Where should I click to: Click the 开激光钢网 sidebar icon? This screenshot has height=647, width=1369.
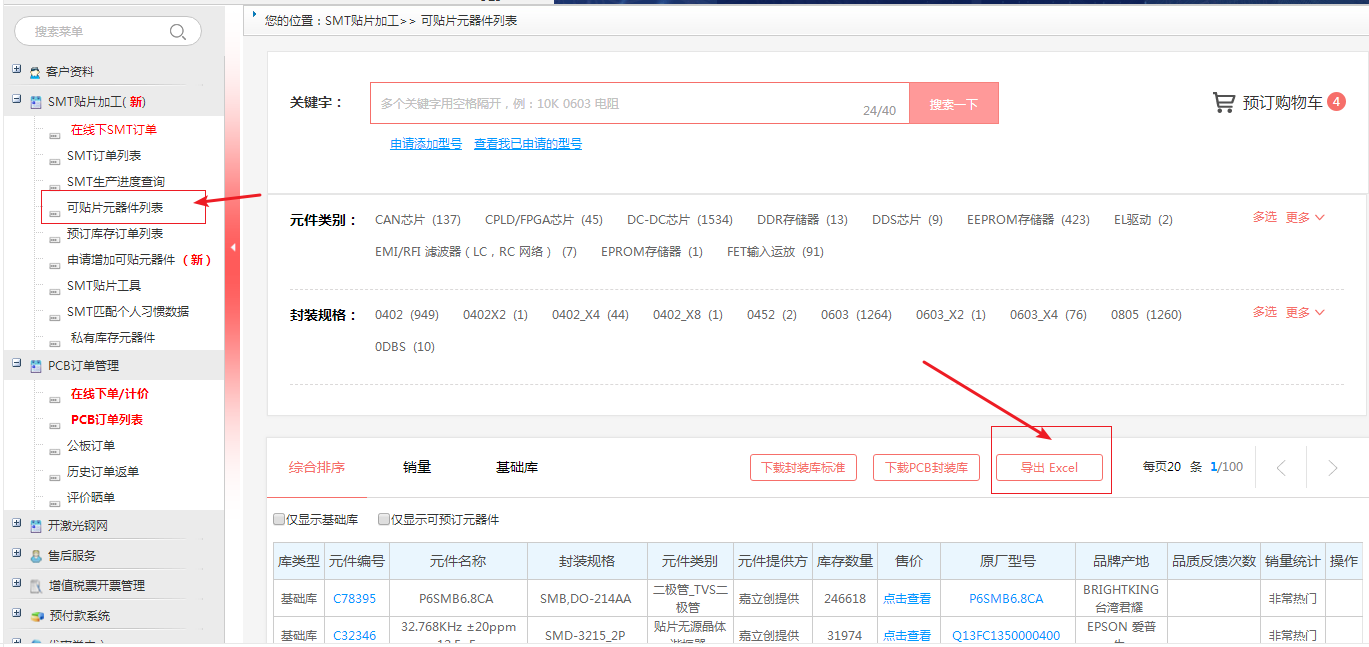[x=36, y=526]
